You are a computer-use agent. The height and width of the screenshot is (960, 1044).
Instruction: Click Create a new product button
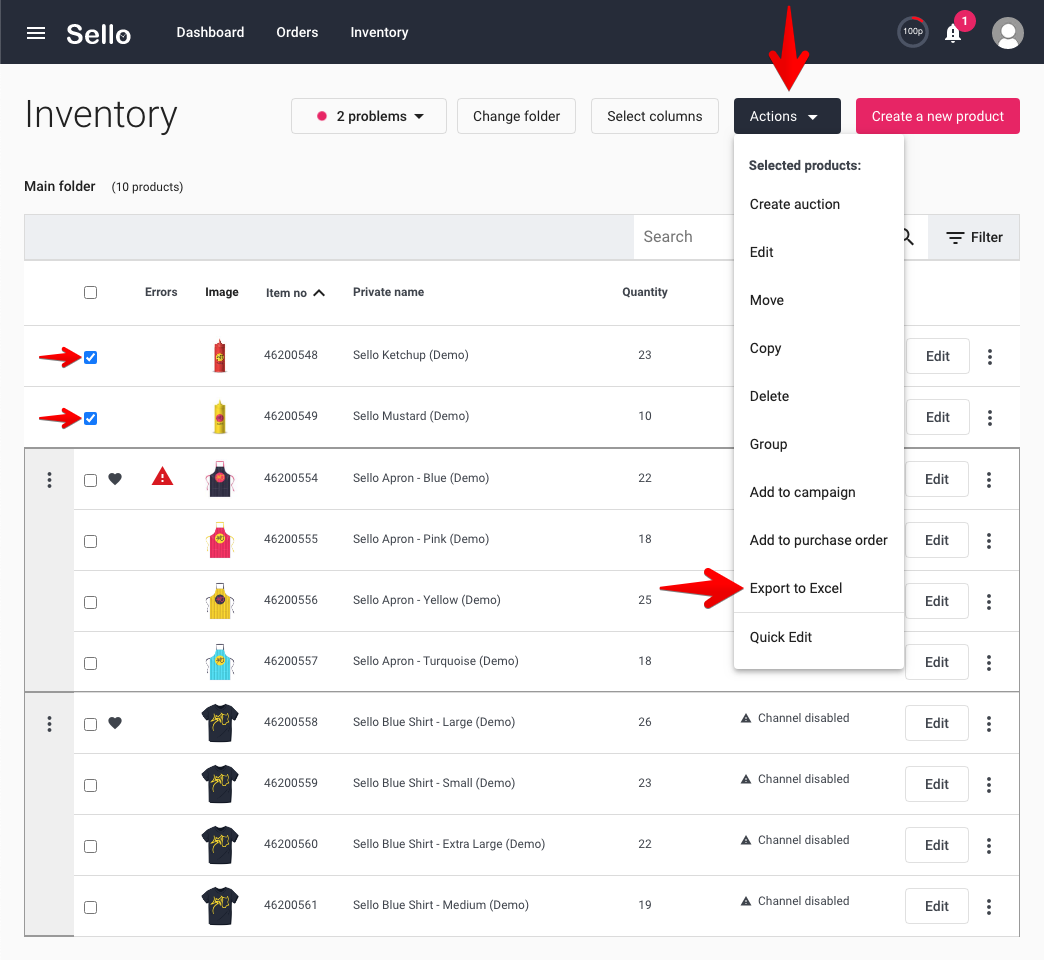point(937,116)
